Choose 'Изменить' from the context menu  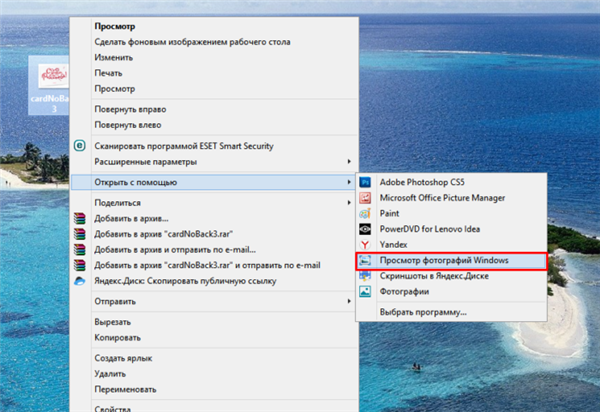point(114,58)
